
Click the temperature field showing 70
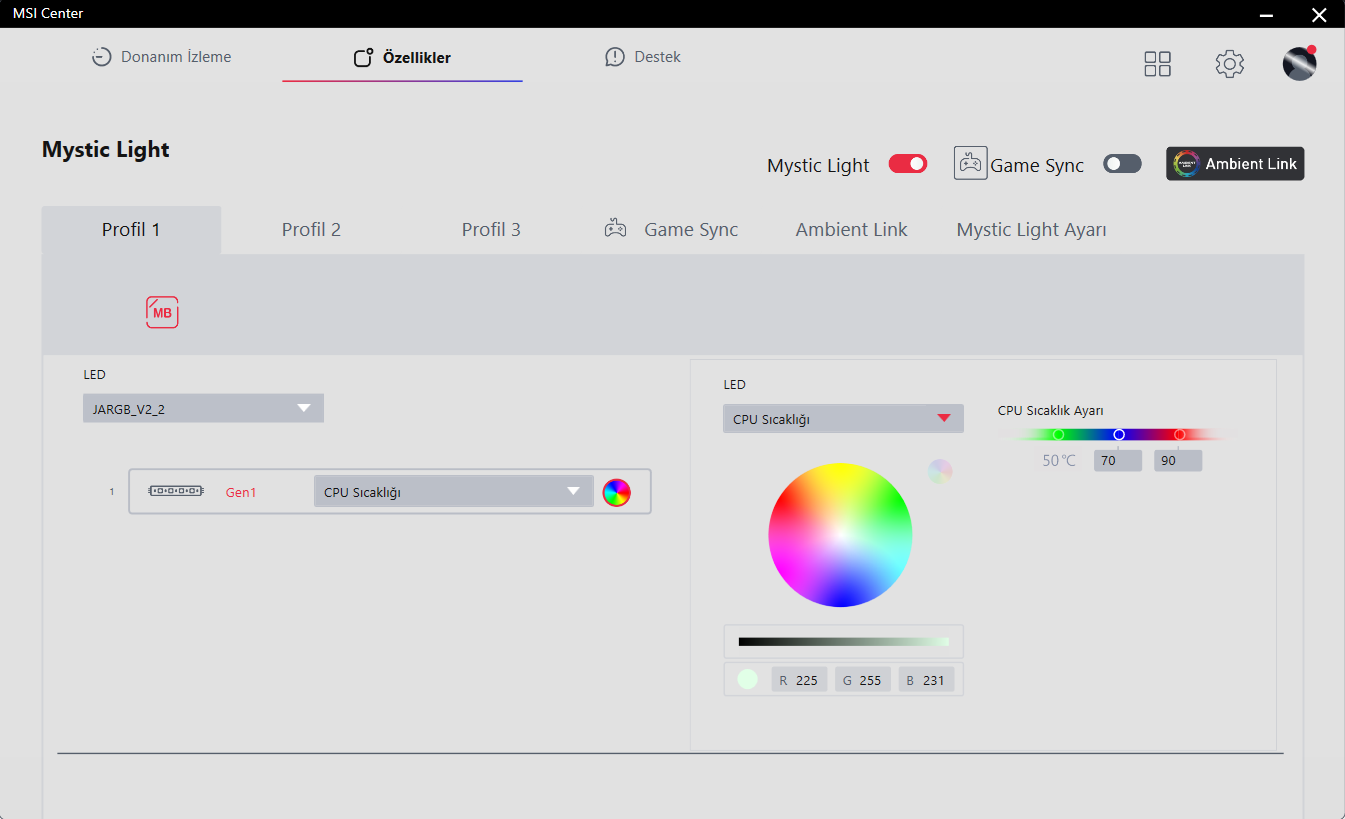(1118, 461)
